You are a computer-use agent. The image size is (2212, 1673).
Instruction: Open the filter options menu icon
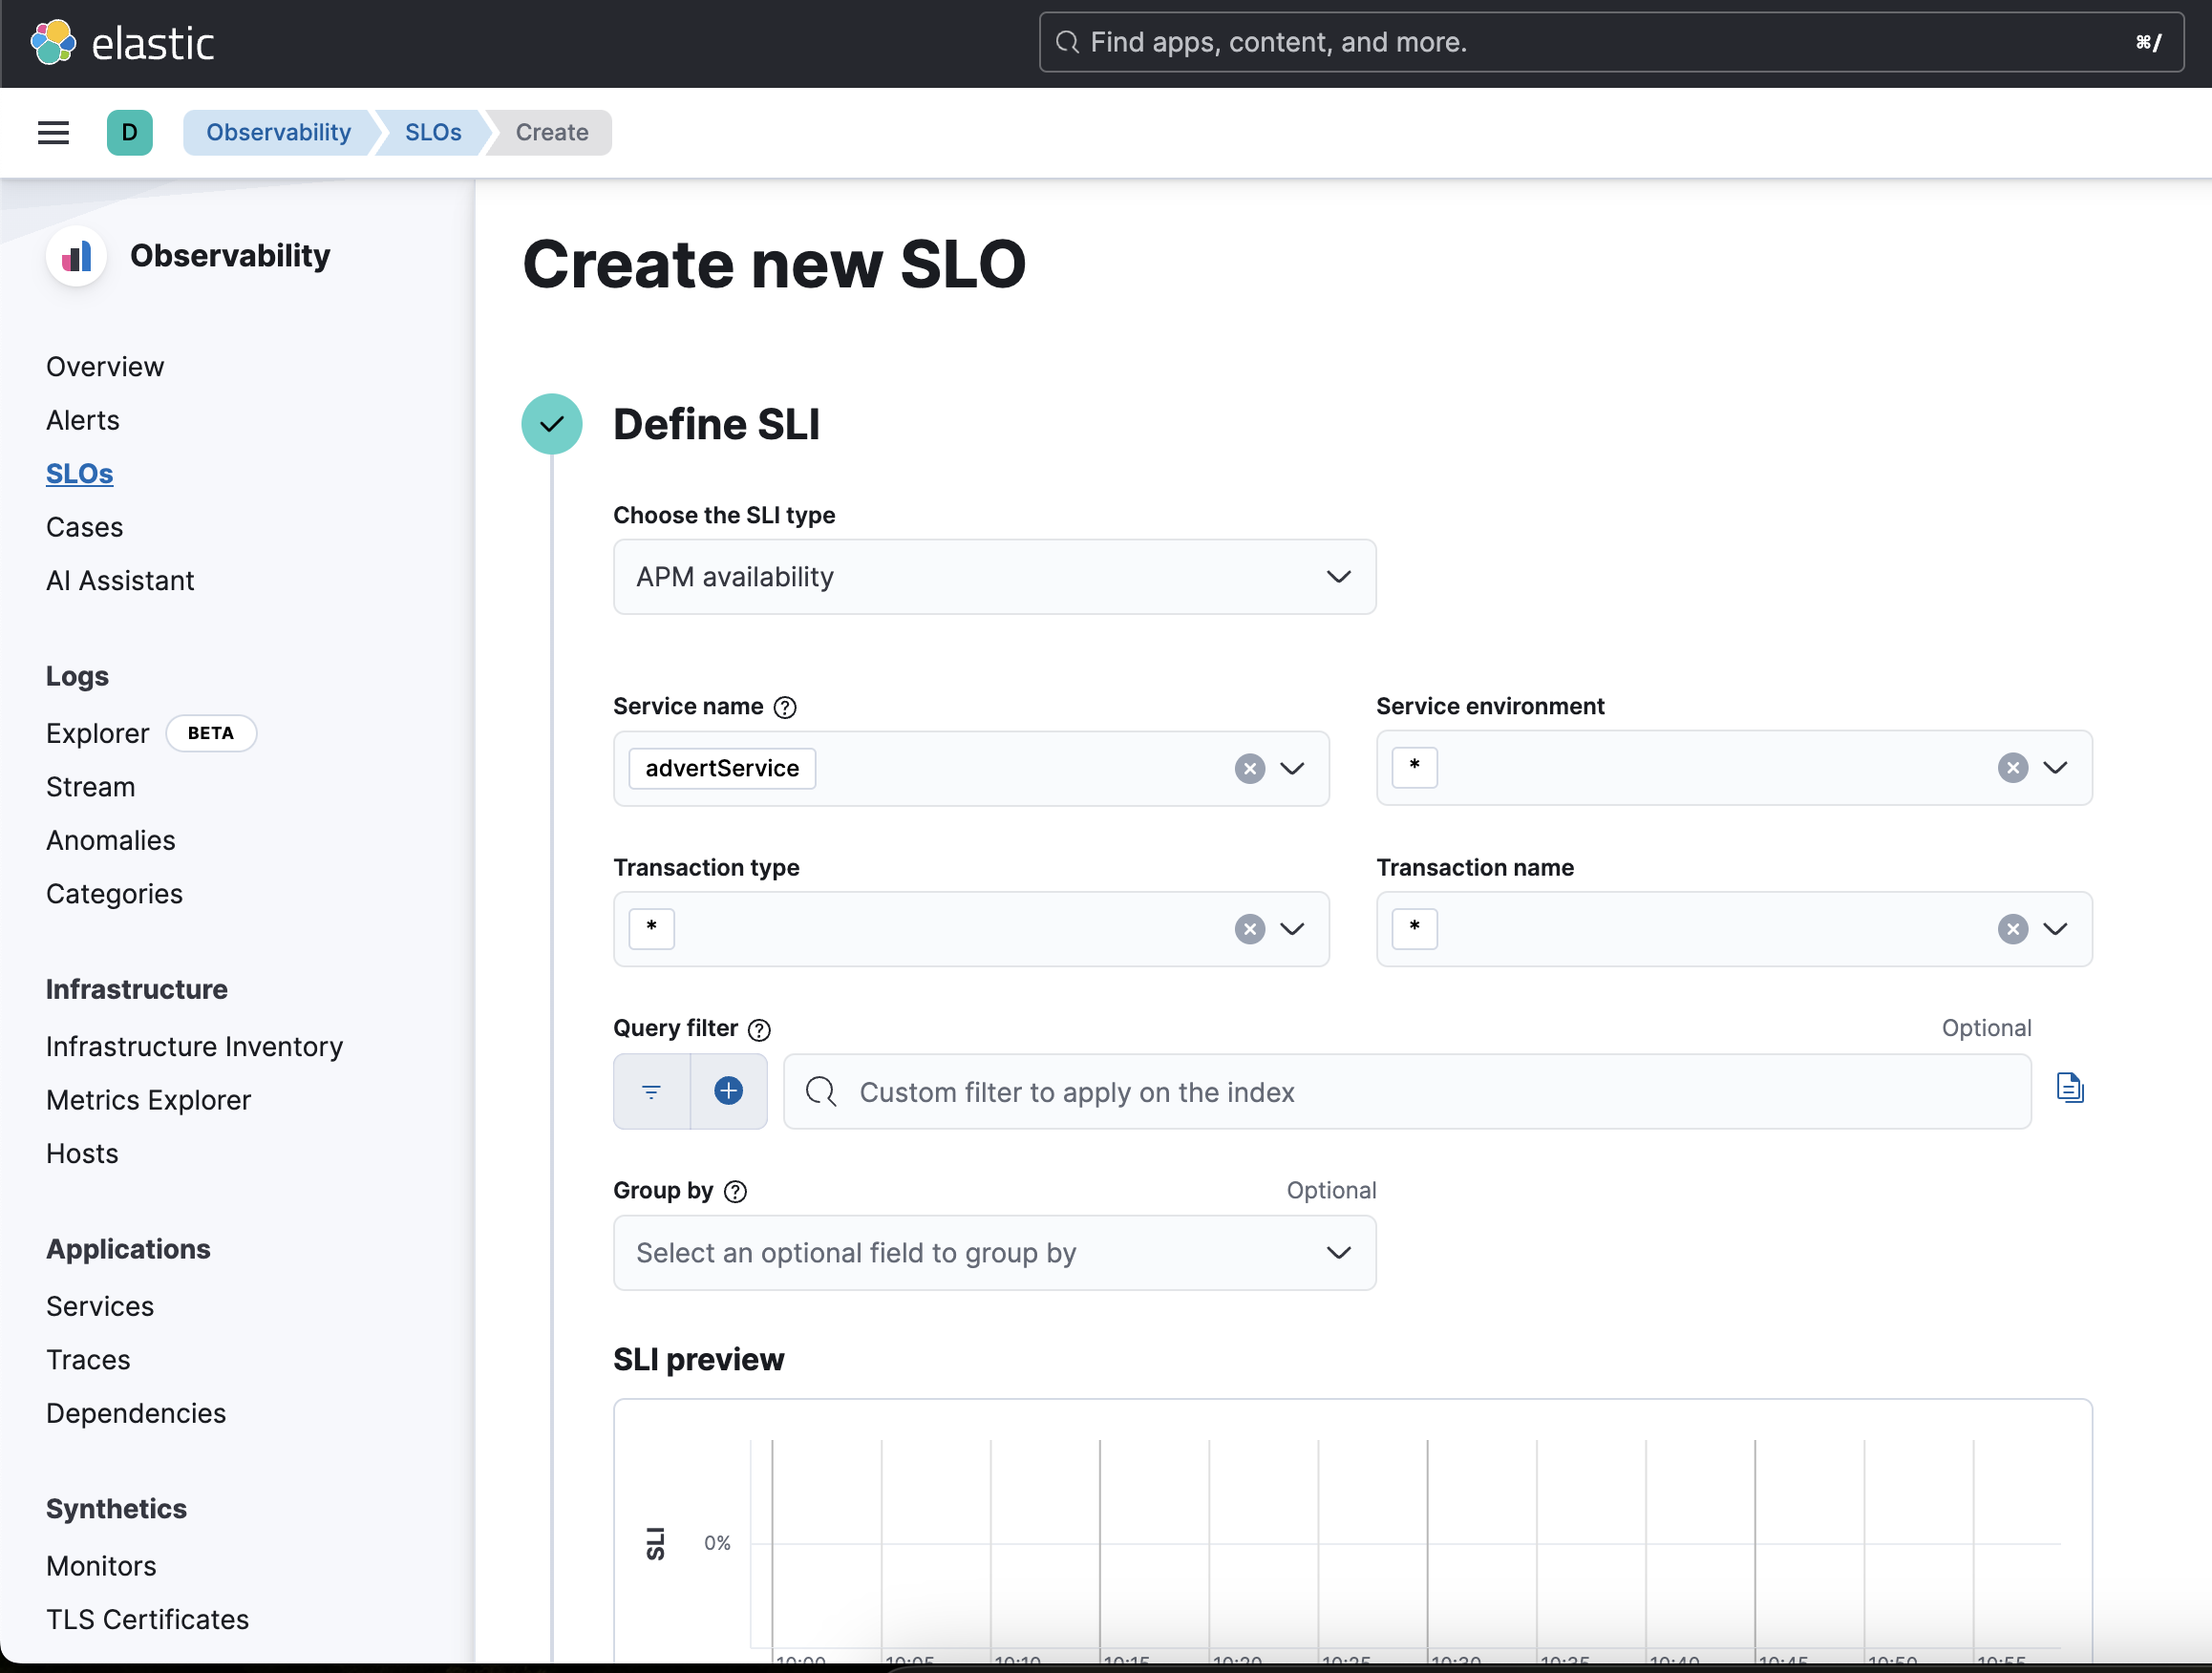tap(652, 1091)
